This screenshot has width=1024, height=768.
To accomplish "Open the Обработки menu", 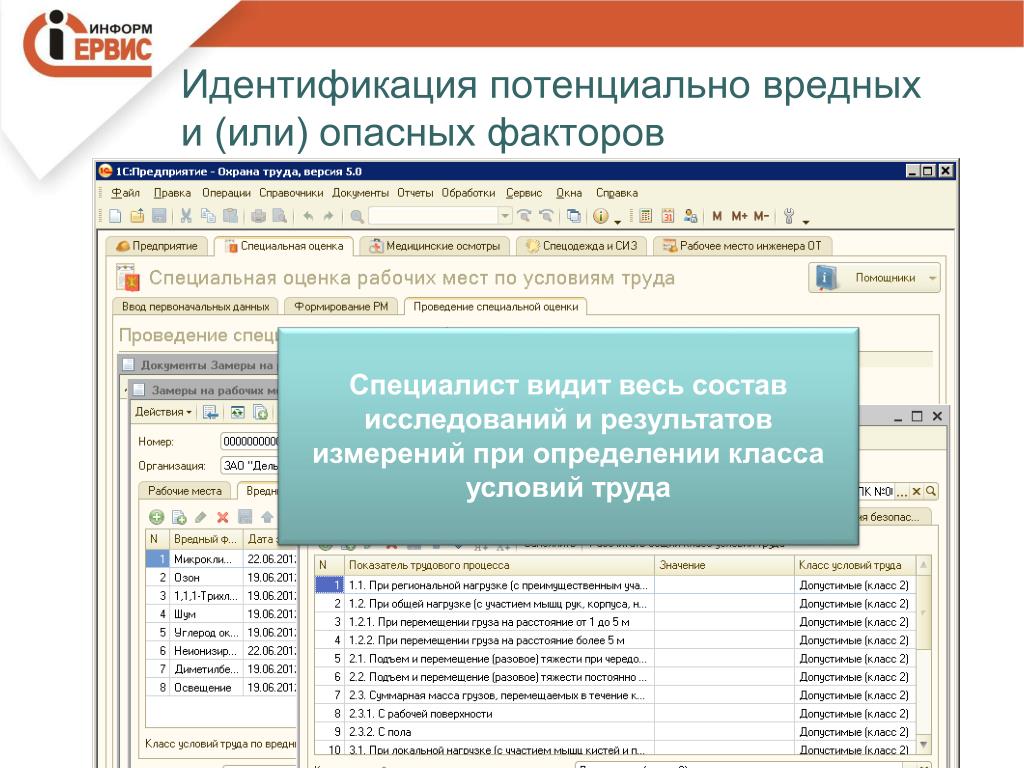I will click(x=468, y=193).
